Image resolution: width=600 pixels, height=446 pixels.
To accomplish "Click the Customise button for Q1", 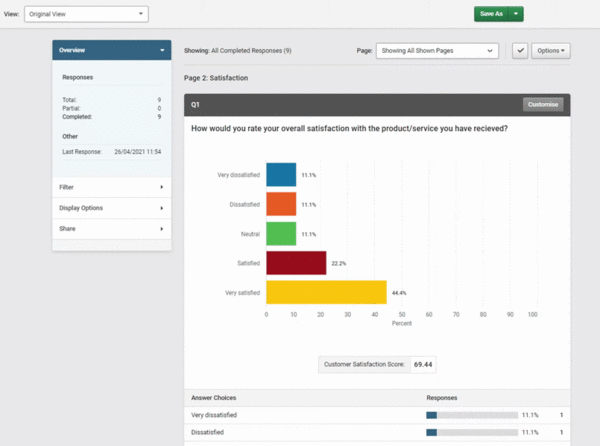I will 542,104.
